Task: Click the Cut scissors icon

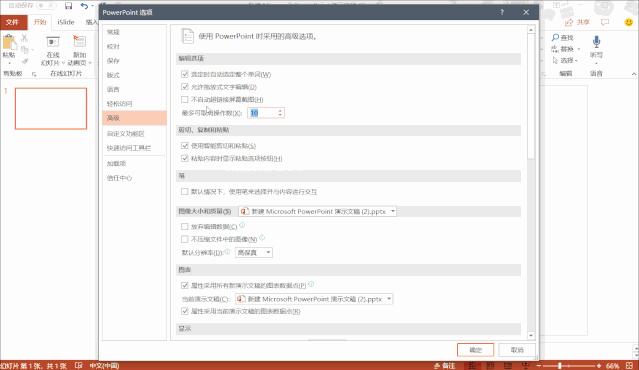Action: [x=24, y=38]
